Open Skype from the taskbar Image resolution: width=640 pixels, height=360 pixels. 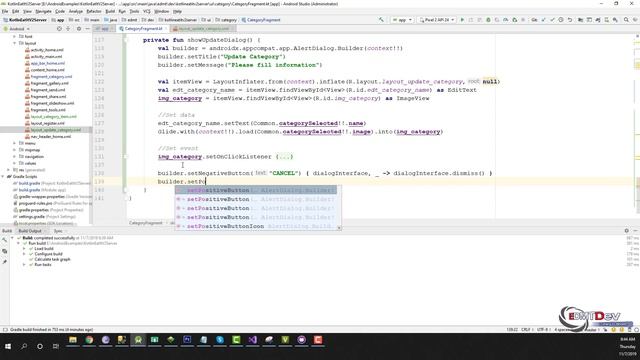[x=220, y=340]
